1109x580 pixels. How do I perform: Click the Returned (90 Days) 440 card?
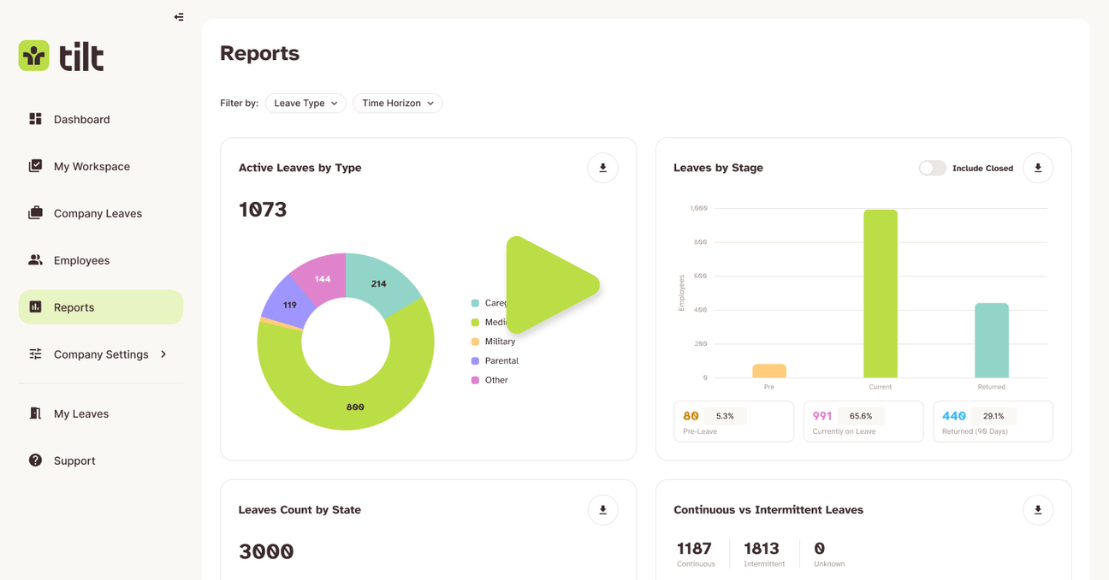(x=993, y=422)
